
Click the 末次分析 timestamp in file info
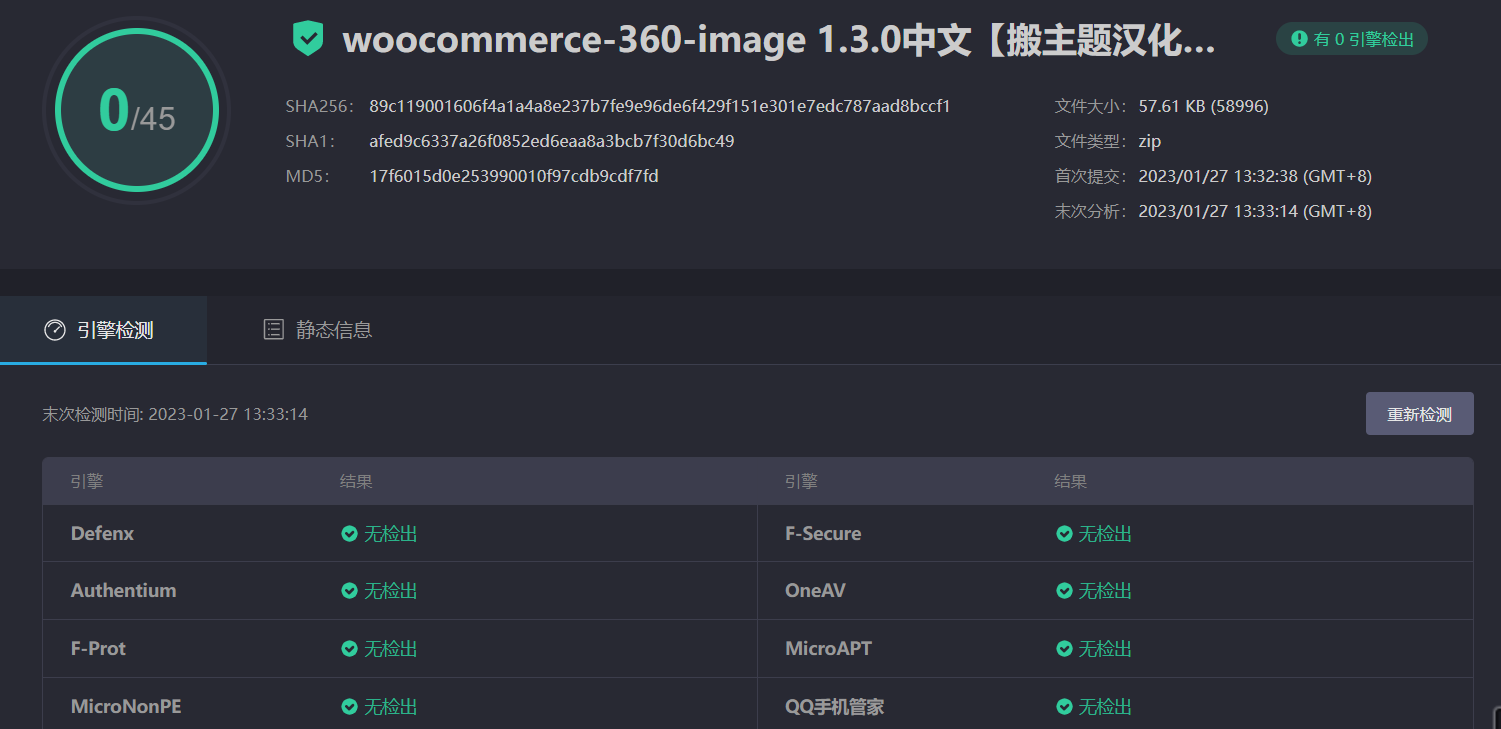click(x=1255, y=211)
